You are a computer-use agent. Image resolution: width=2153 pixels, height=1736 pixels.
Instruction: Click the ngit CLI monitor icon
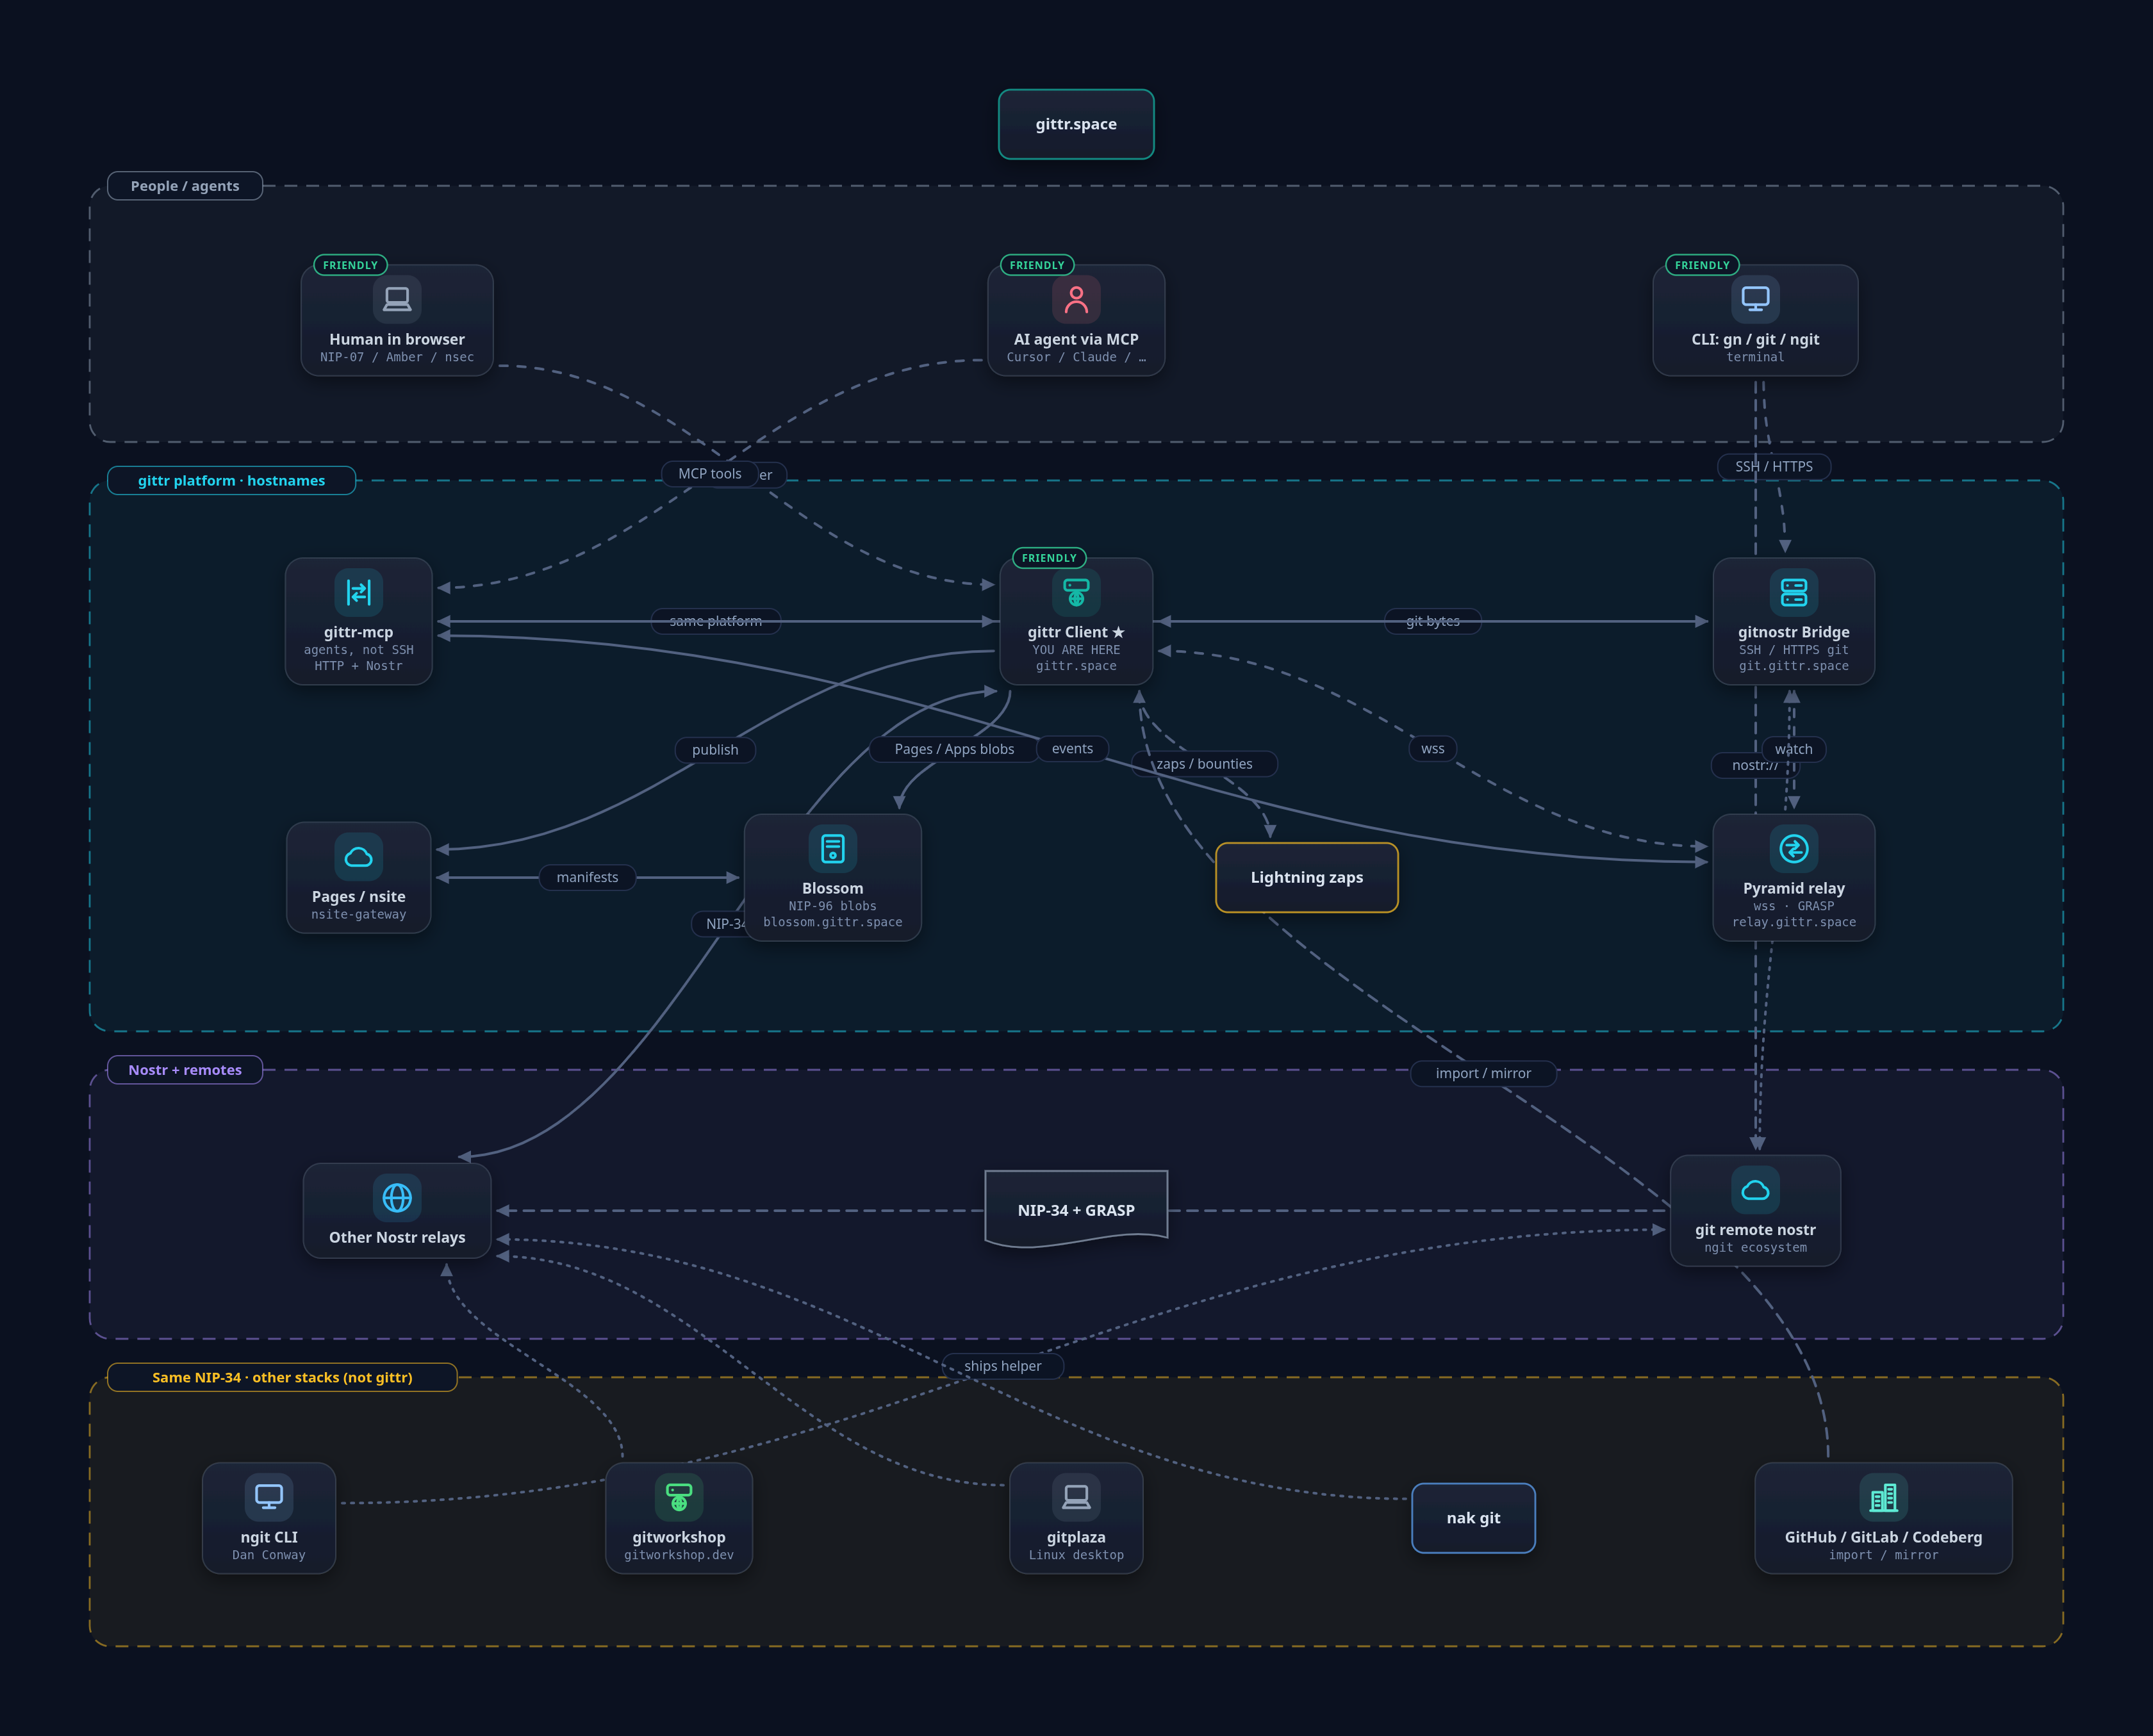[269, 1497]
